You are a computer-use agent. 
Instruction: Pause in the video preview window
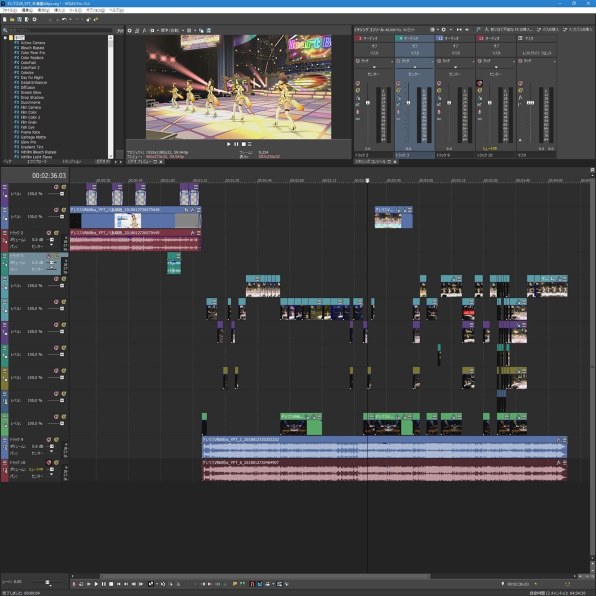pyautogui.click(x=236, y=144)
